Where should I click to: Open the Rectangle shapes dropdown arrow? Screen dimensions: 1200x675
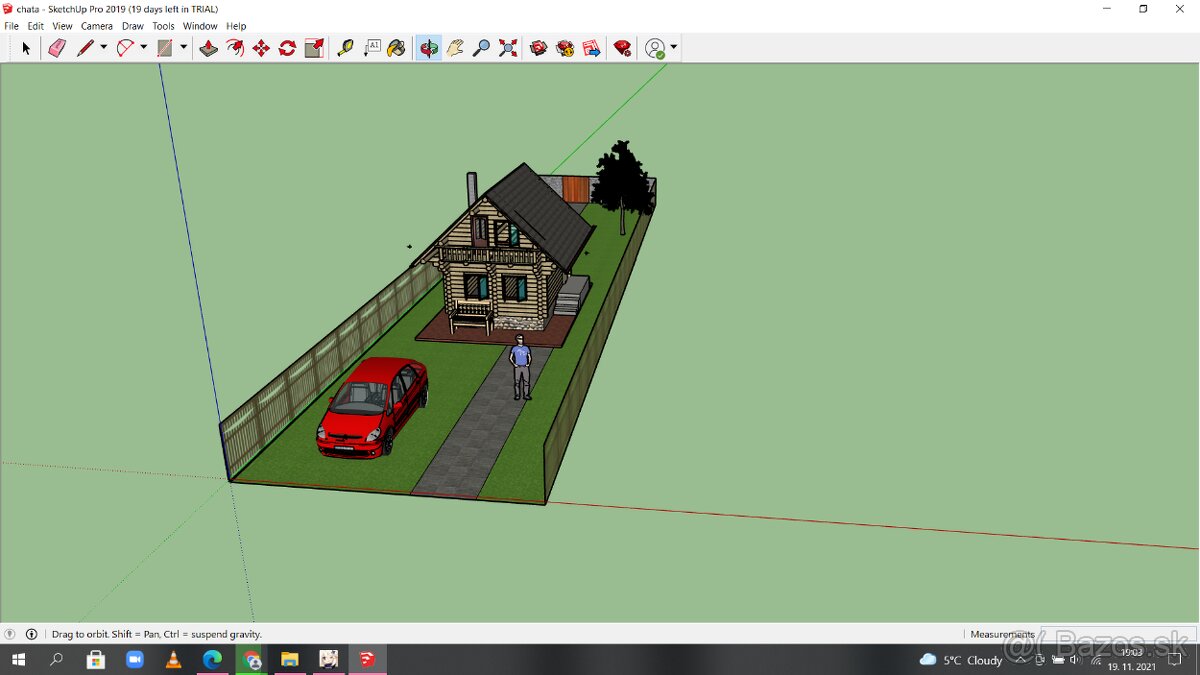click(183, 48)
